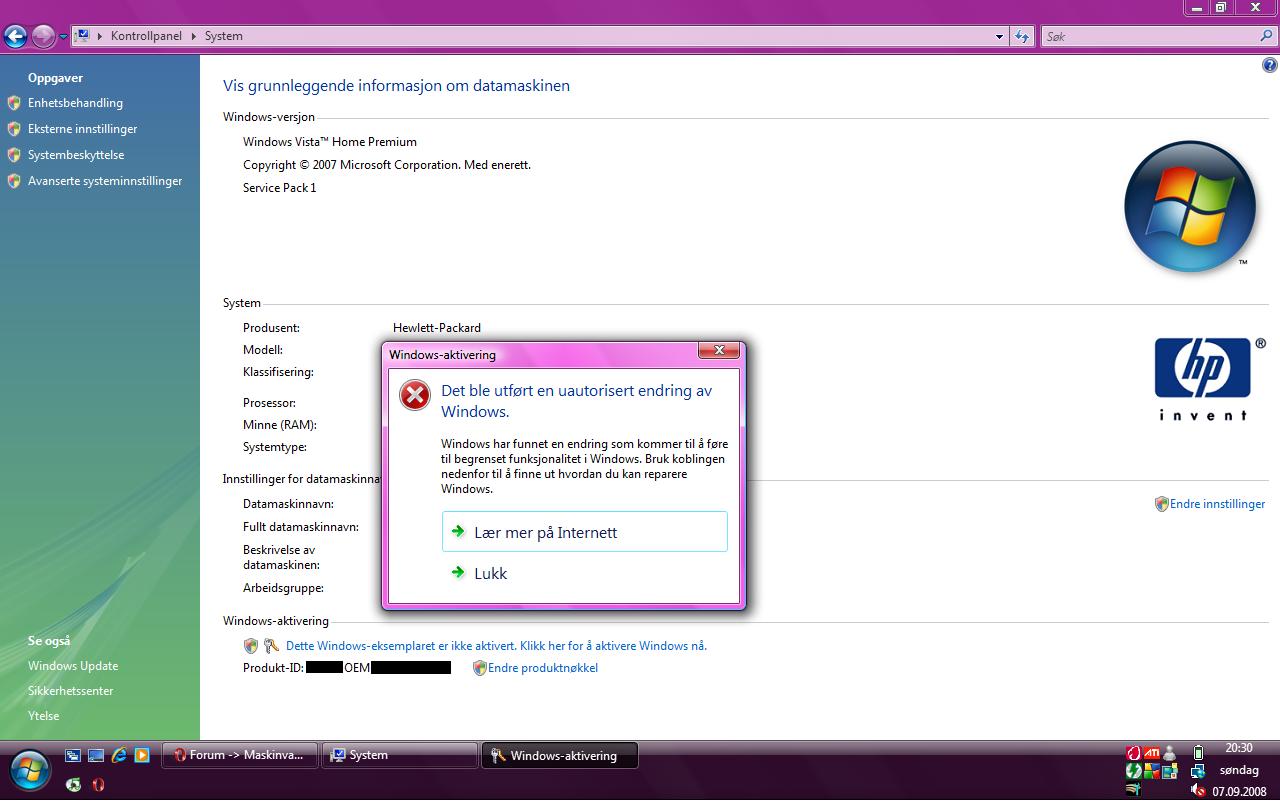Activate Windows via the 'ikke aktivert' link
Image resolution: width=1280 pixels, height=801 pixels.
tap(496, 646)
